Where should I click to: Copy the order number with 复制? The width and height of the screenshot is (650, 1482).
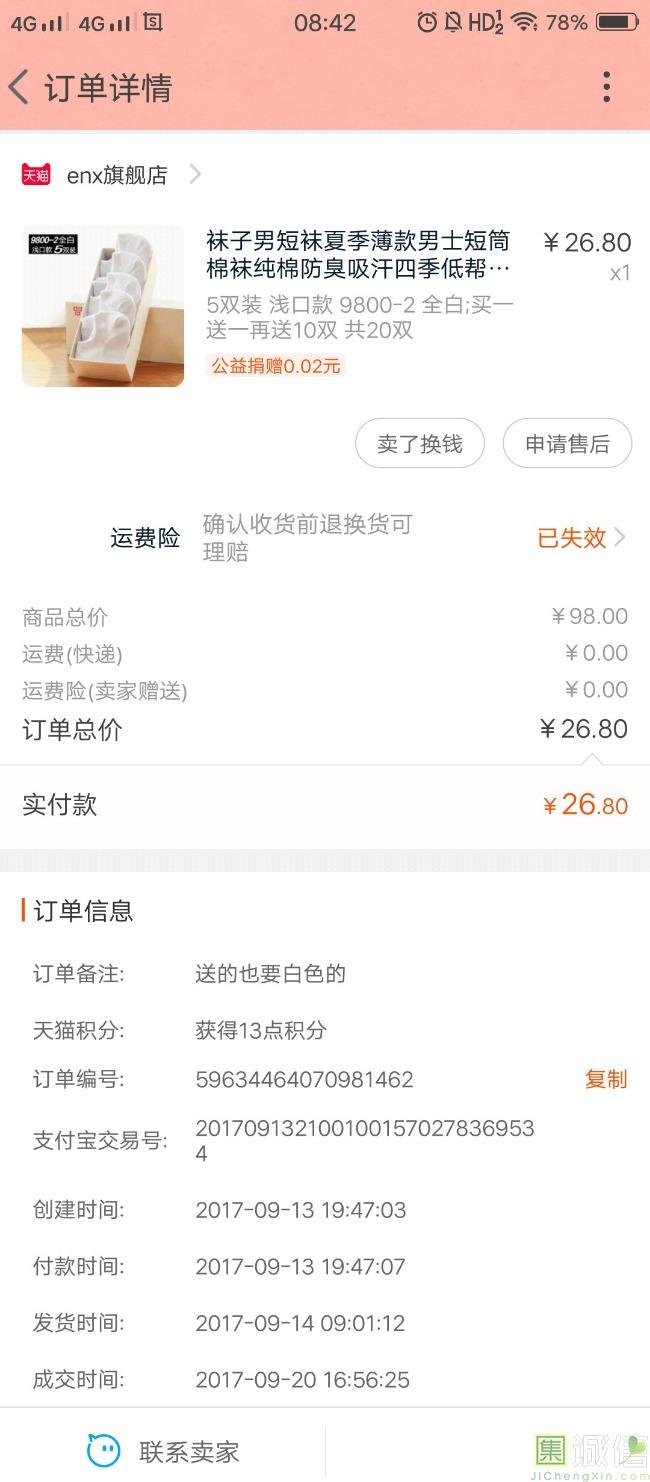point(606,1079)
